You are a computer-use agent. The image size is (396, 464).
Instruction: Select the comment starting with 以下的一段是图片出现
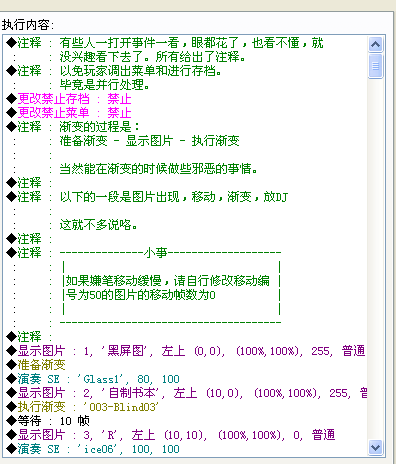(147, 197)
